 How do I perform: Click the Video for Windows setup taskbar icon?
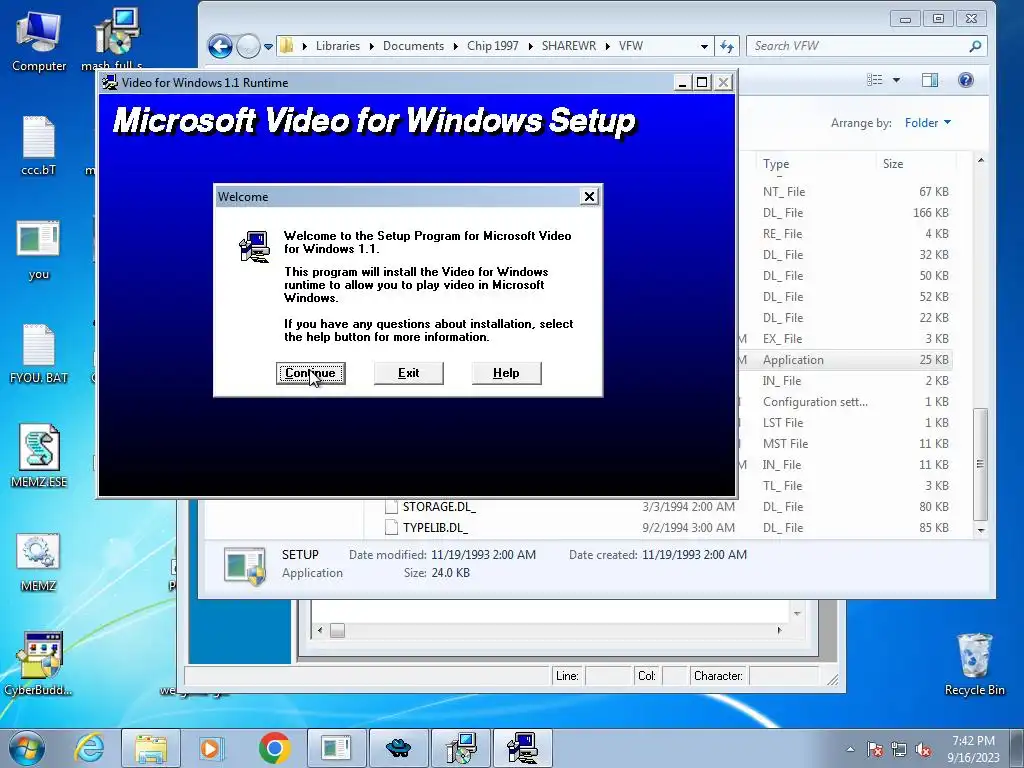[x=522, y=748]
